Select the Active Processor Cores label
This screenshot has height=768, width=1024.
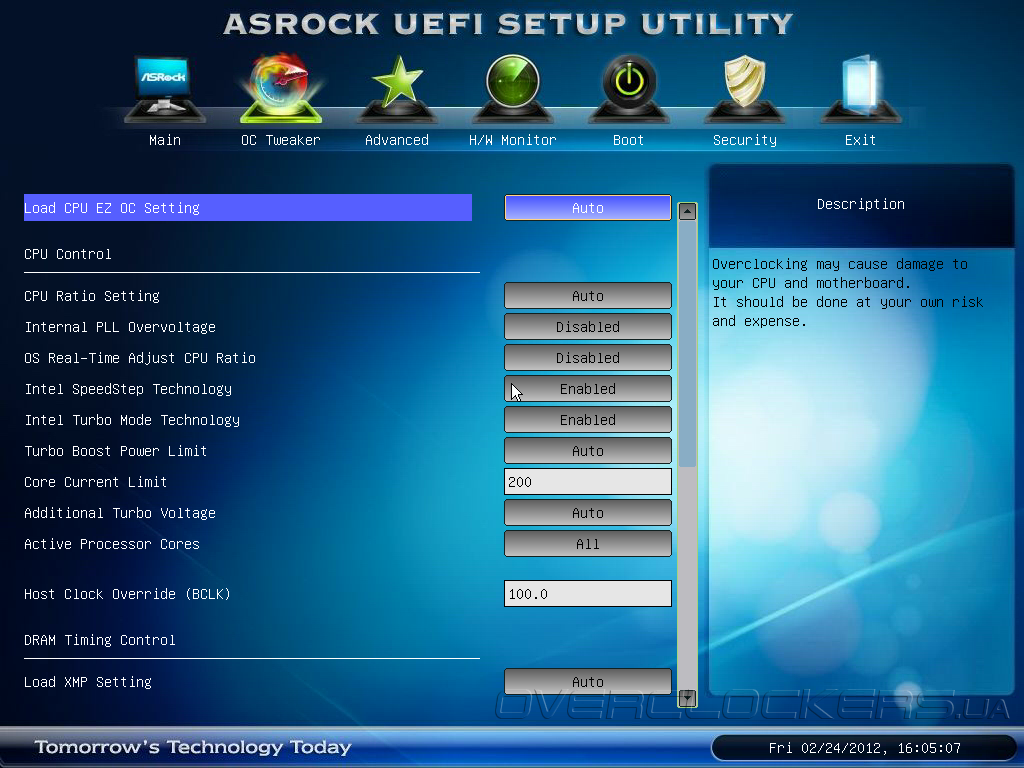click(x=112, y=544)
